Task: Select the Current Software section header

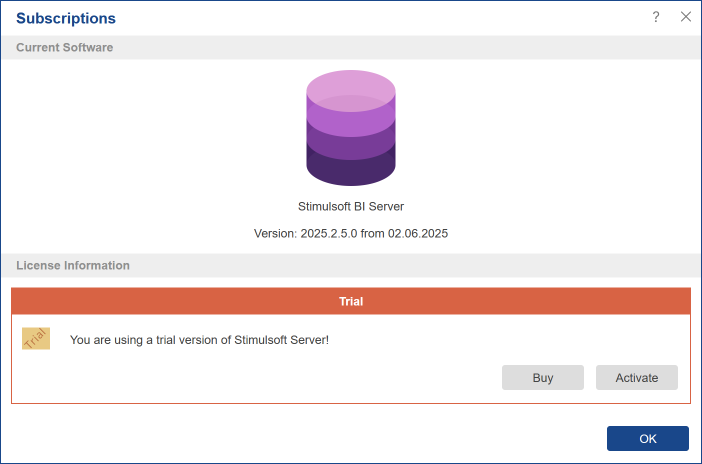Action: [x=65, y=47]
